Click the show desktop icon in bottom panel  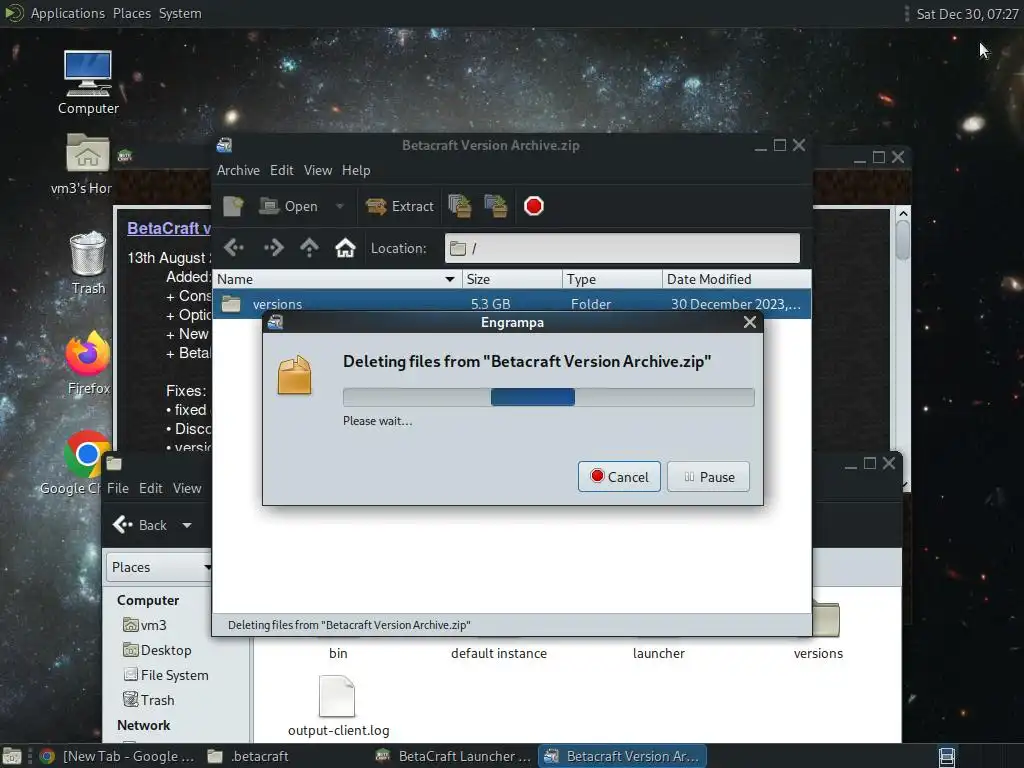click(12, 756)
